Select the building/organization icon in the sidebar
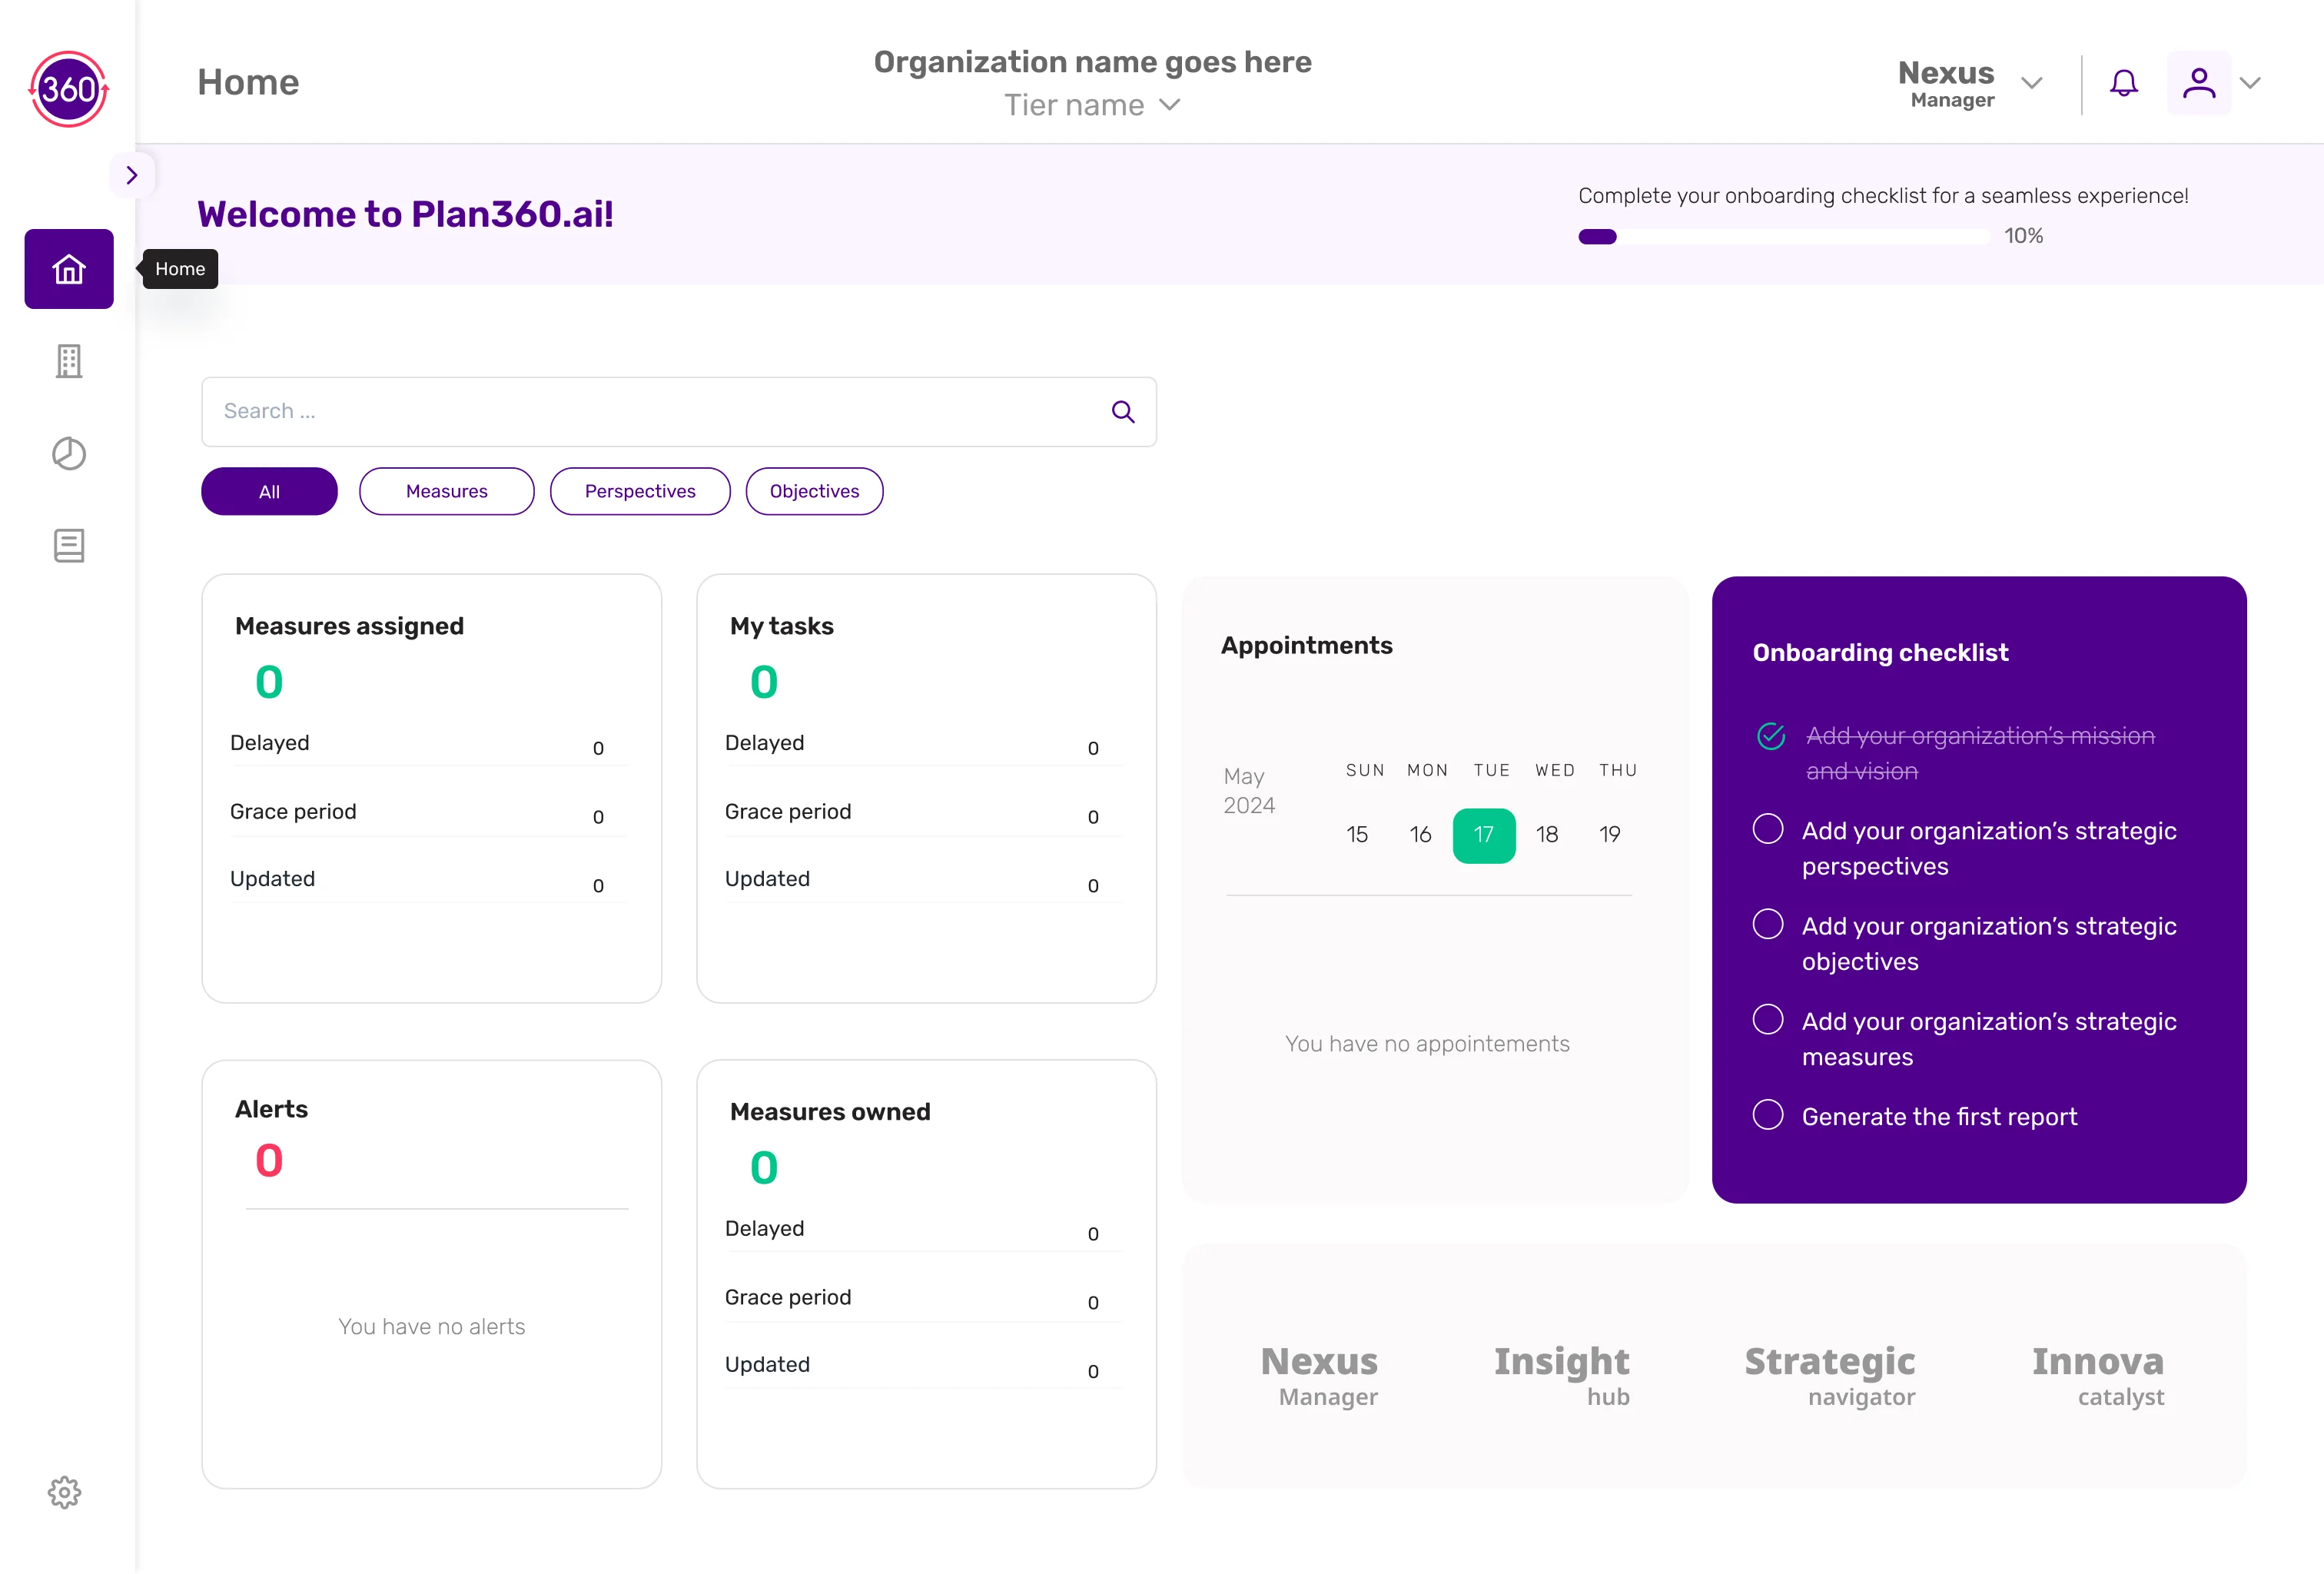Viewport: 2324px width, 1574px height. click(x=68, y=361)
